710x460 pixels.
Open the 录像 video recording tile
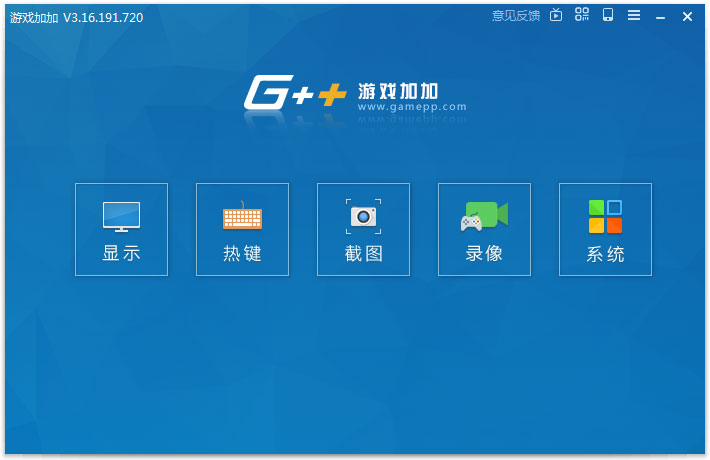[484, 230]
